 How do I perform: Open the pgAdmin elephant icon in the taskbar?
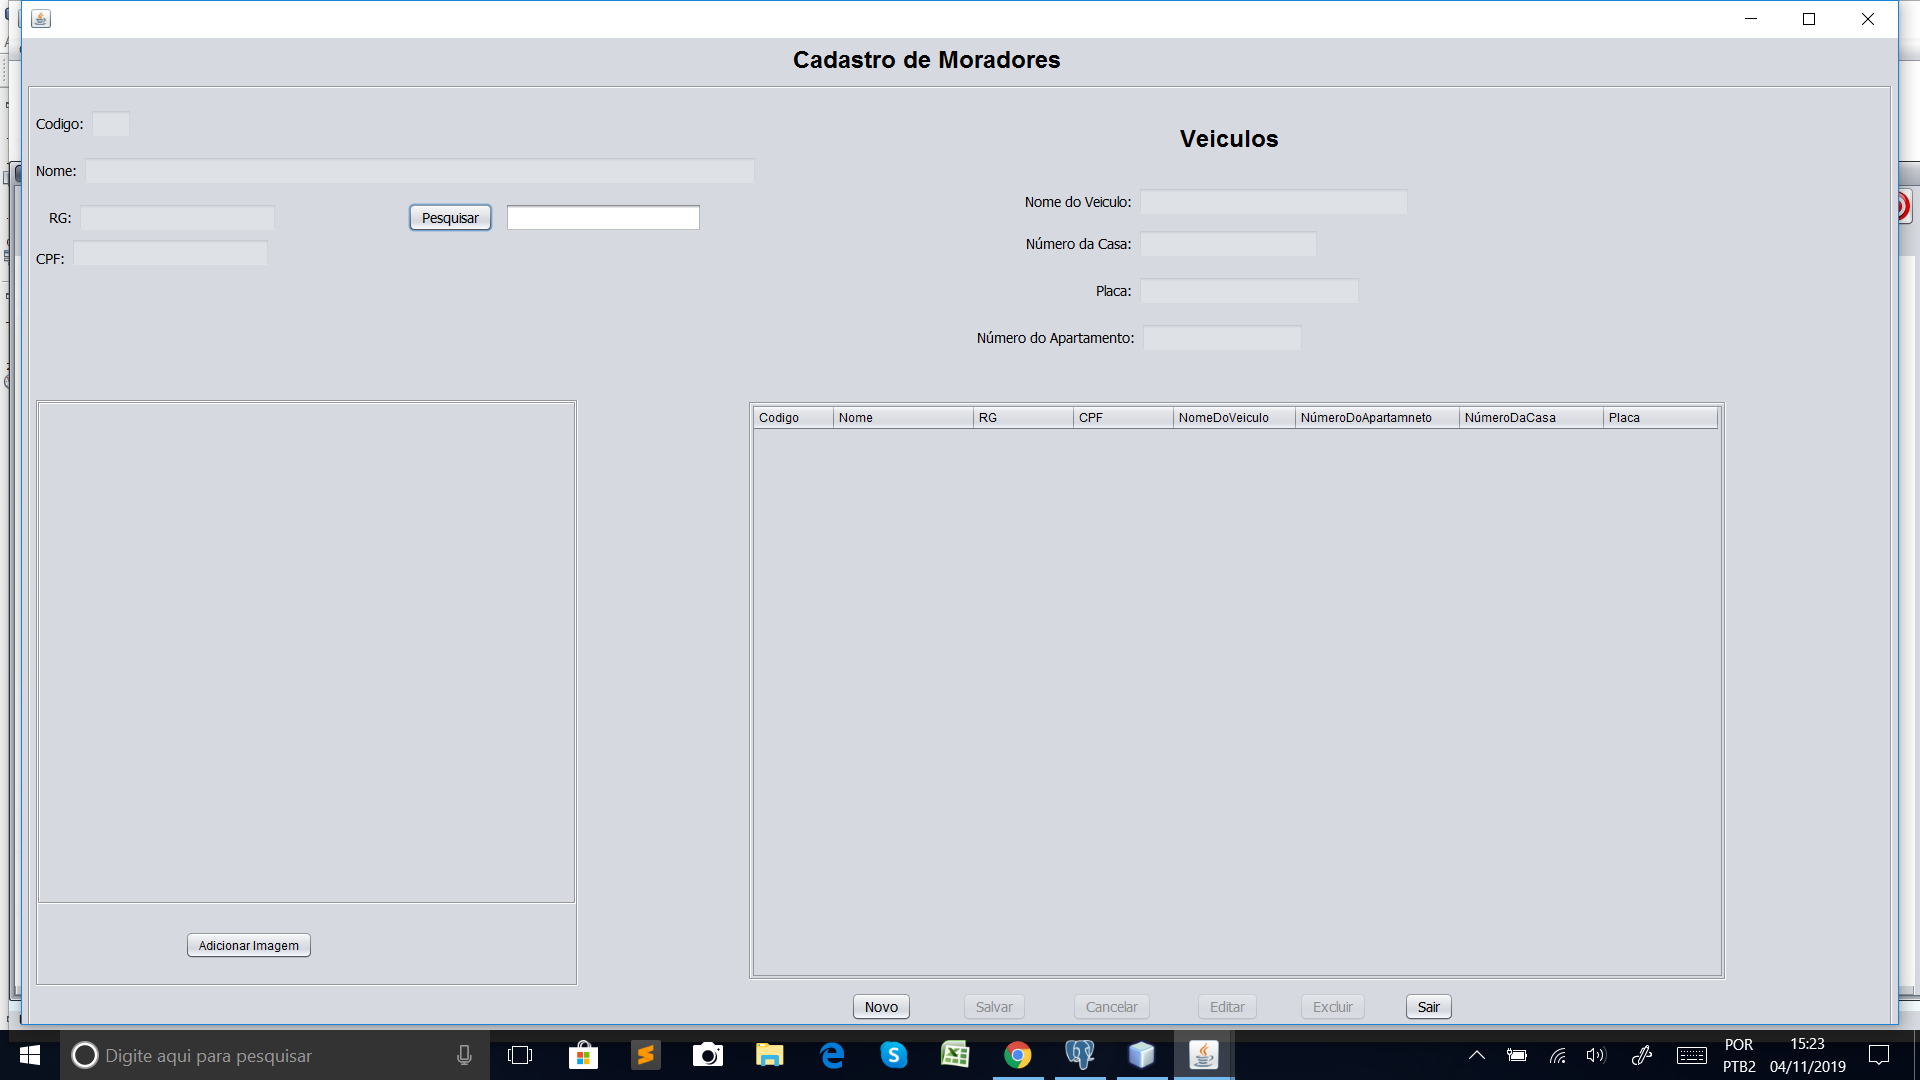coord(1079,1055)
